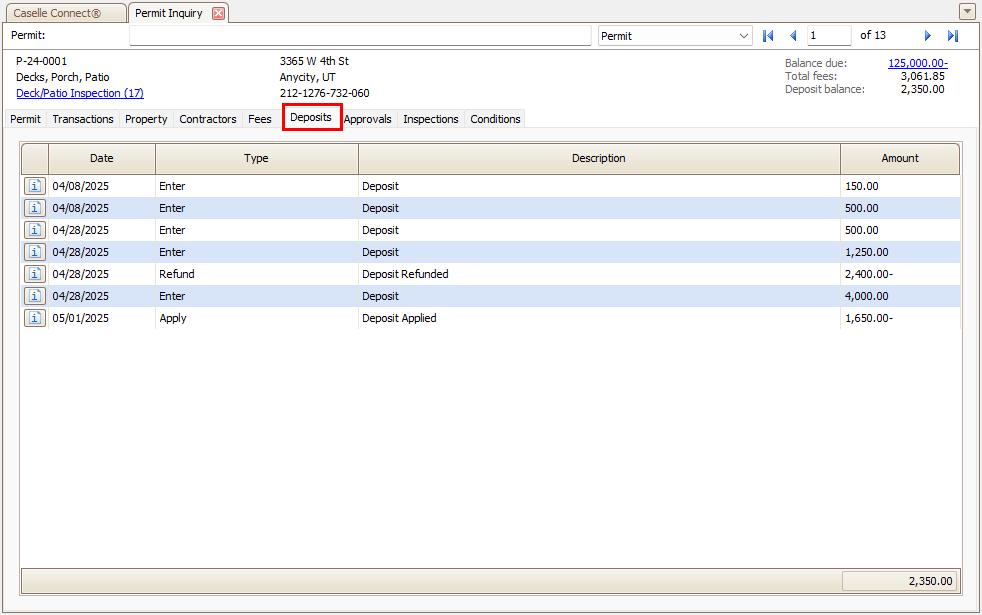
Task: Click the record number field showing 1
Action: [829, 36]
